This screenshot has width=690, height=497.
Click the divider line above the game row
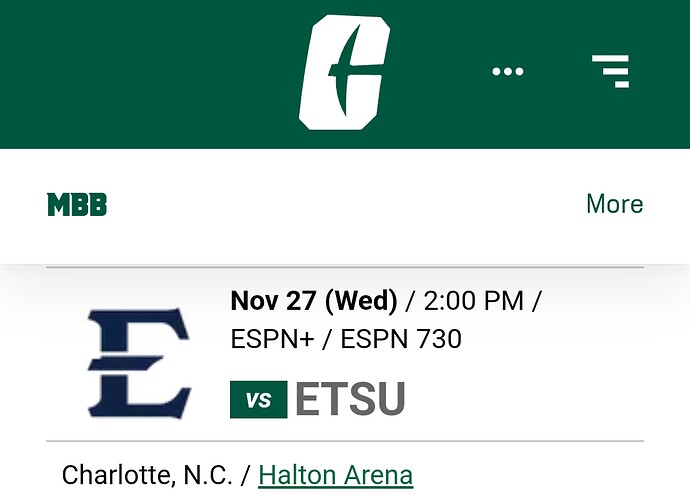pos(345,267)
